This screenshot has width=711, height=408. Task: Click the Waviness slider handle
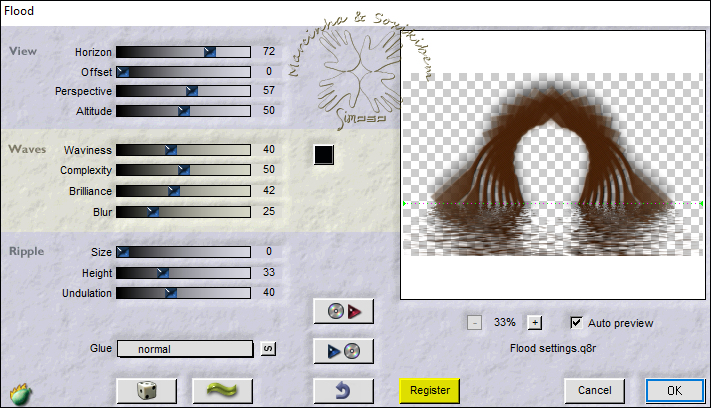170,149
